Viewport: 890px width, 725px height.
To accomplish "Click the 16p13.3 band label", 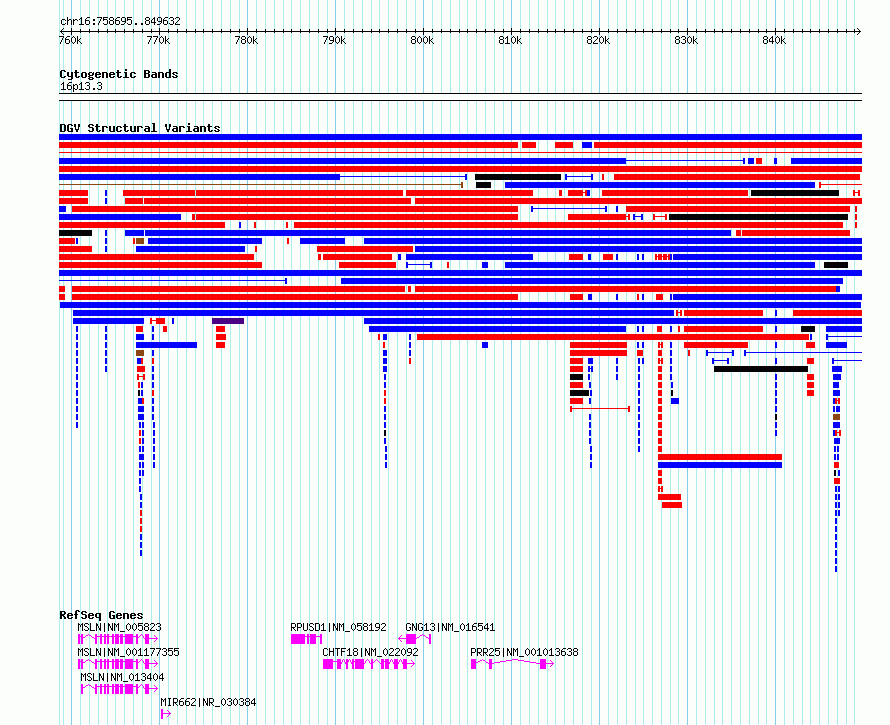I will (81, 86).
